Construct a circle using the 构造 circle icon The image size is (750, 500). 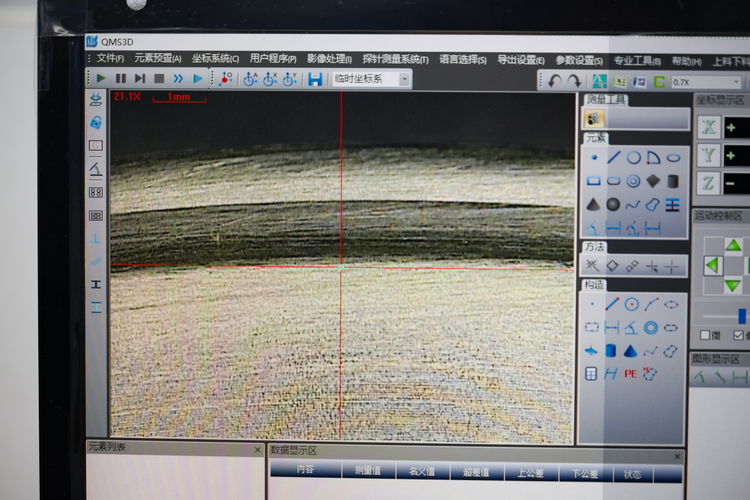pyautogui.click(x=632, y=304)
